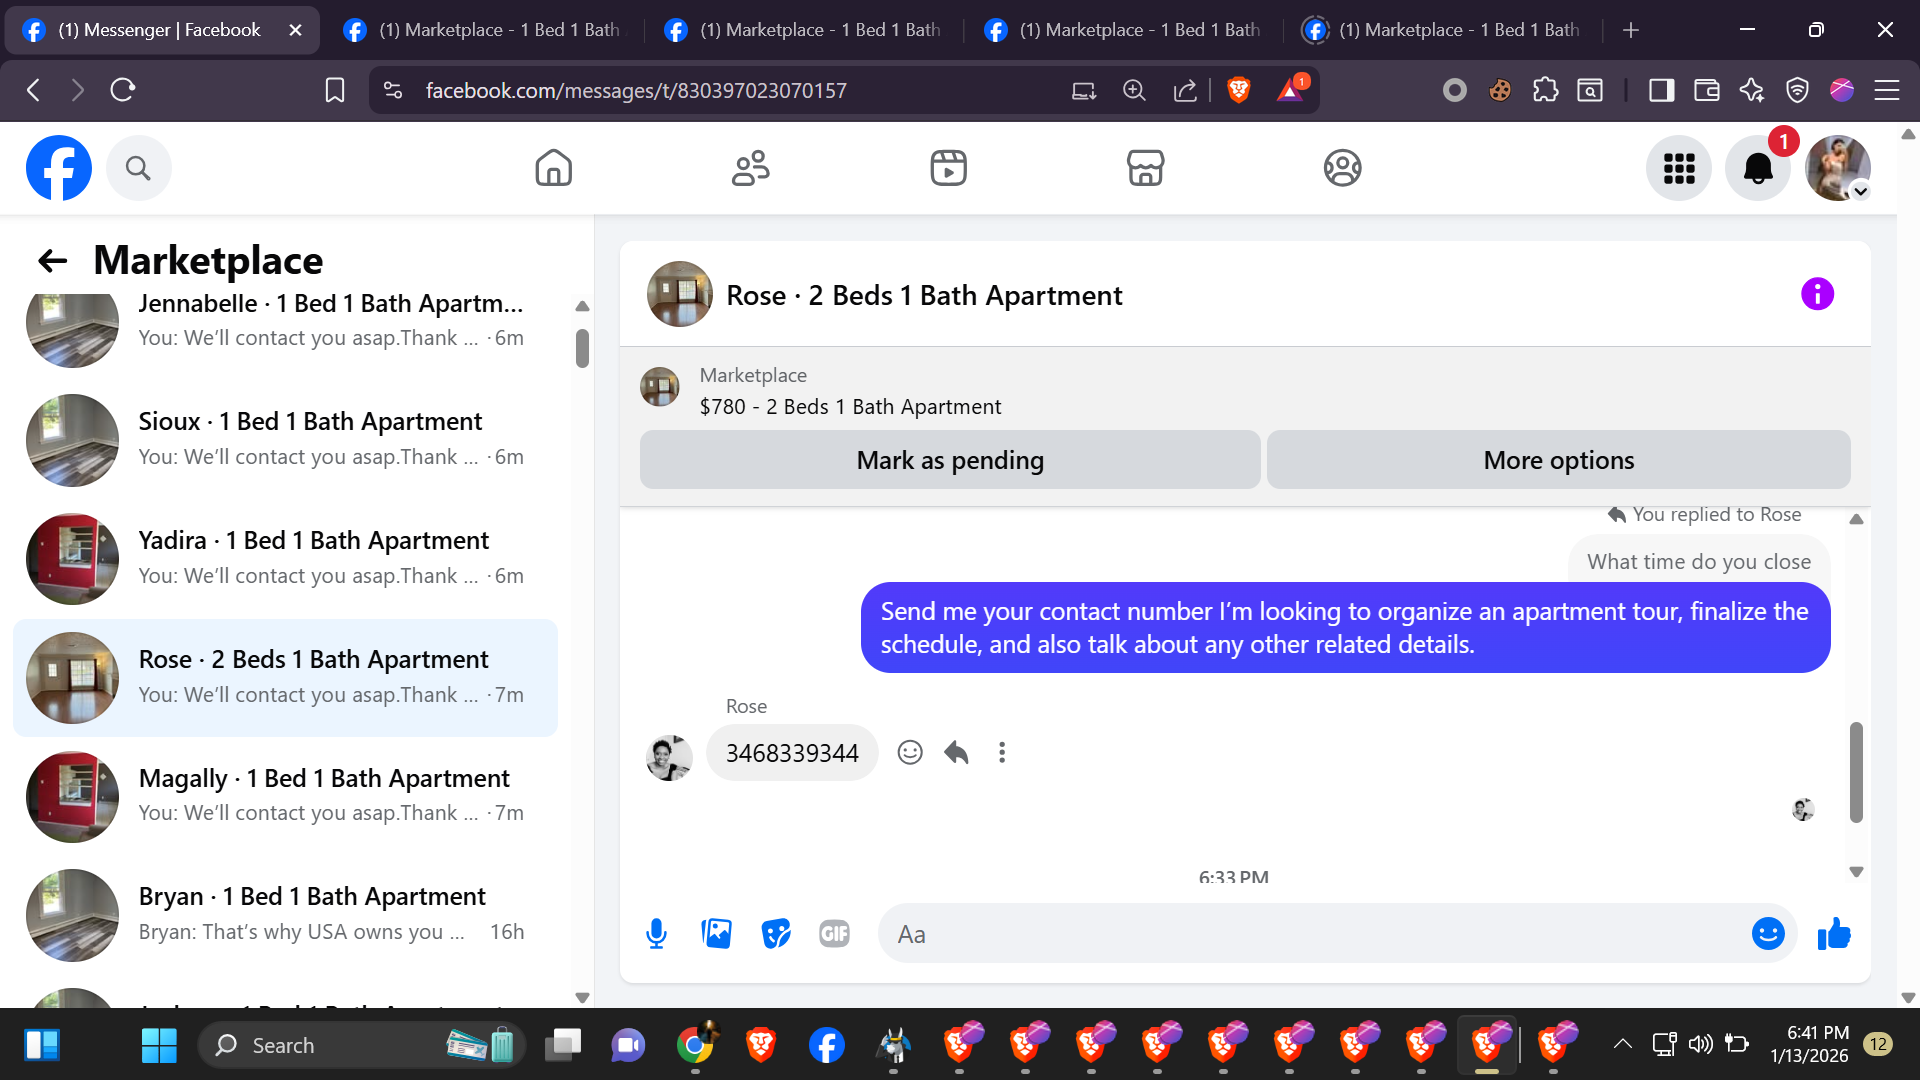Send a thumbs-up like
The height and width of the screenshot is (1080, 1920).
point(1834,934)
